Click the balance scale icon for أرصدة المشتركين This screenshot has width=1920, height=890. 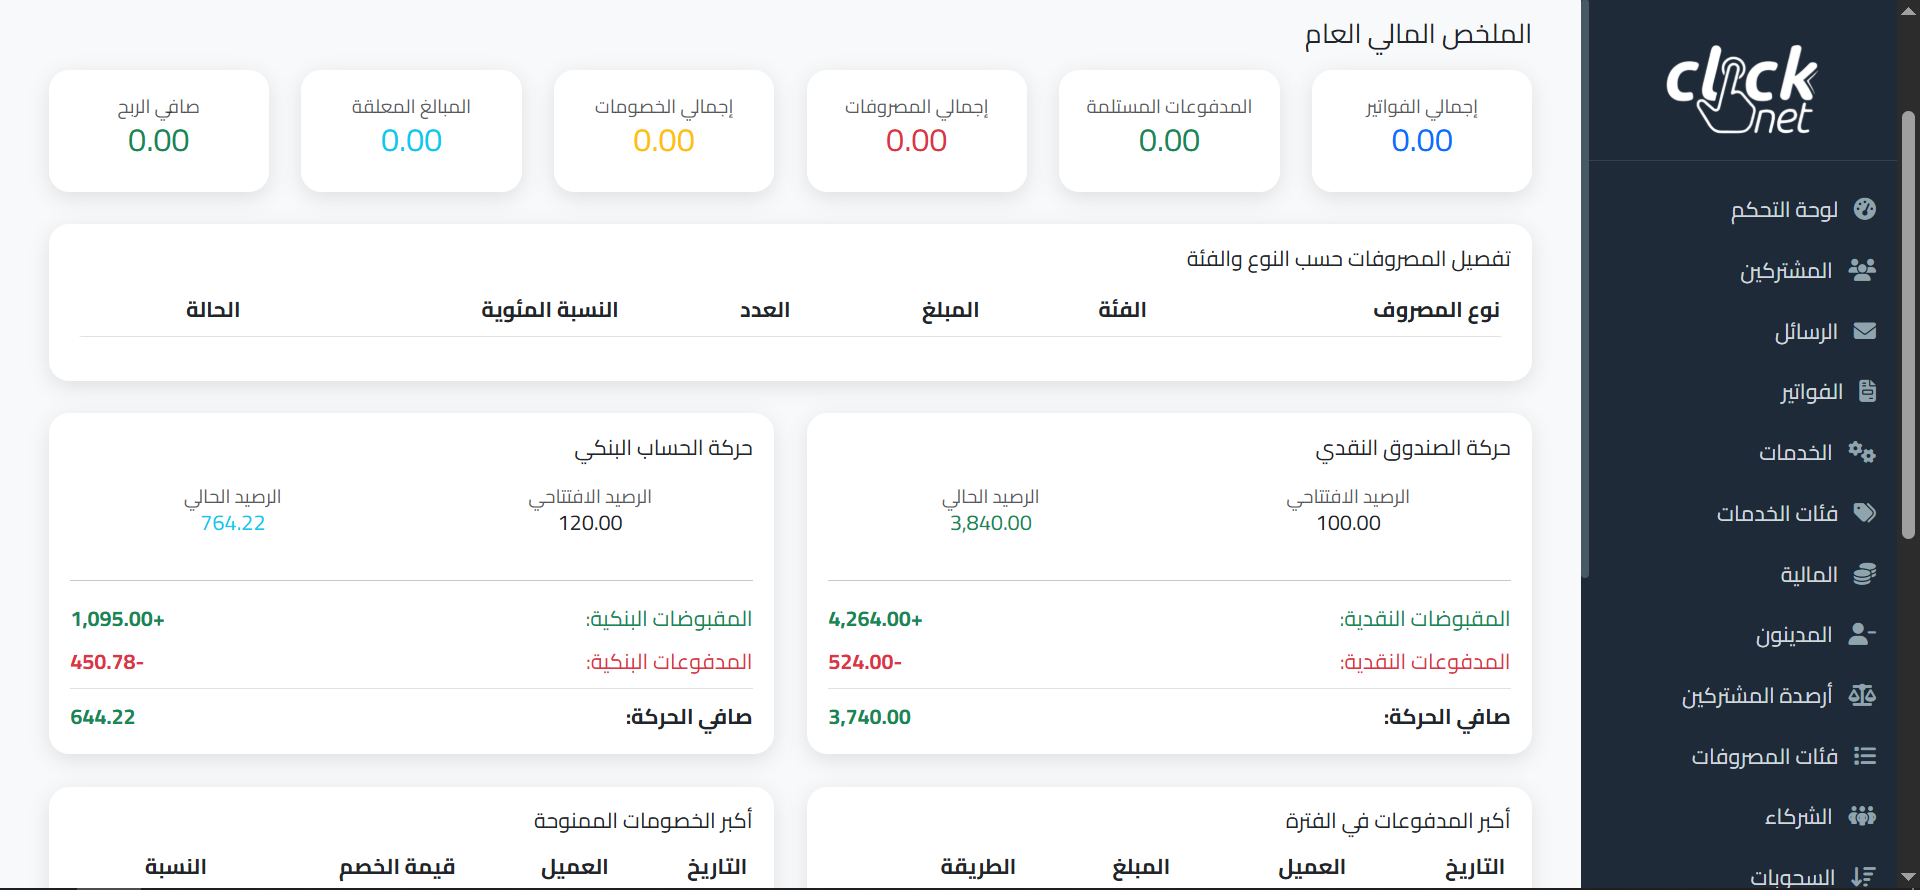coord(1864,695)
